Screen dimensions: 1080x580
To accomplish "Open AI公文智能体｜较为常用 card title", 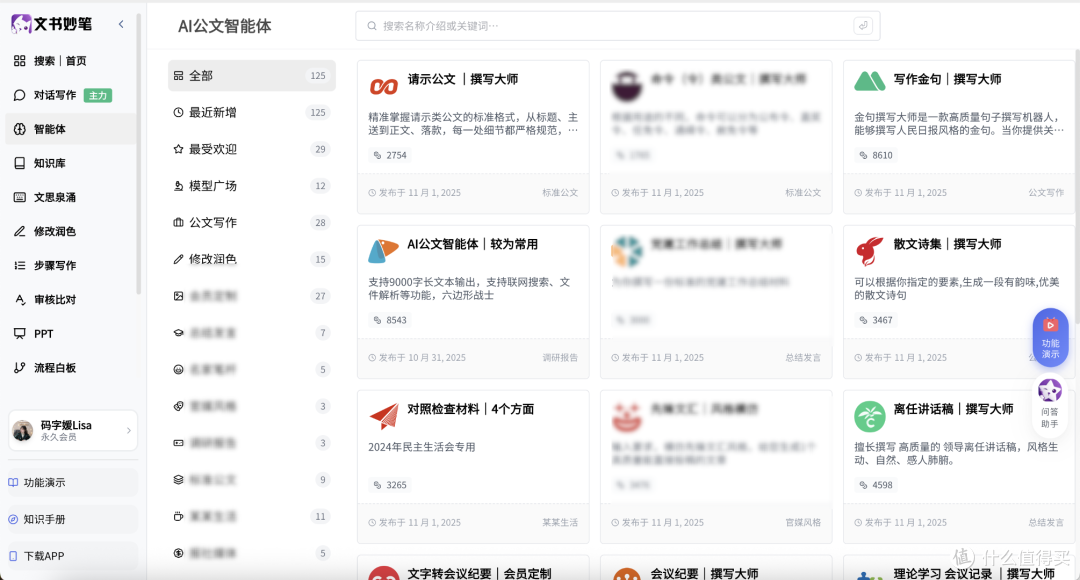I will [472, 244].
